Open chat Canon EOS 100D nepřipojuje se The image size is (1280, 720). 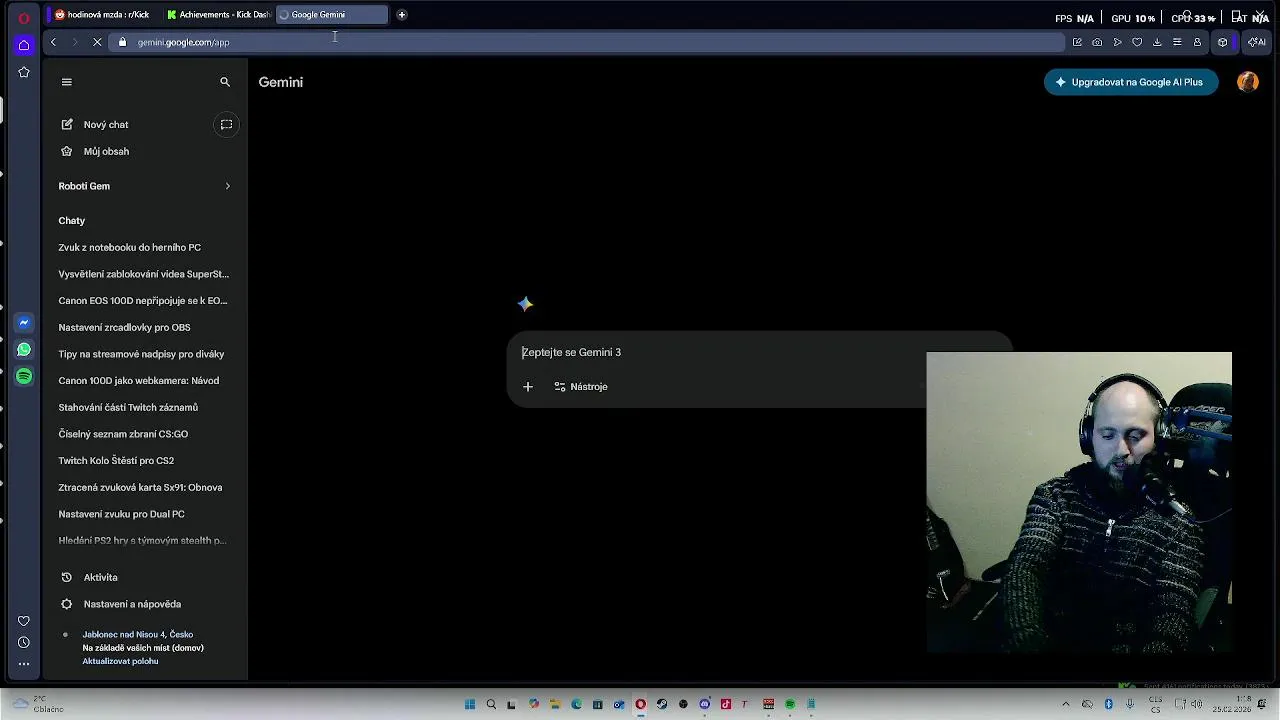point(145,300)
